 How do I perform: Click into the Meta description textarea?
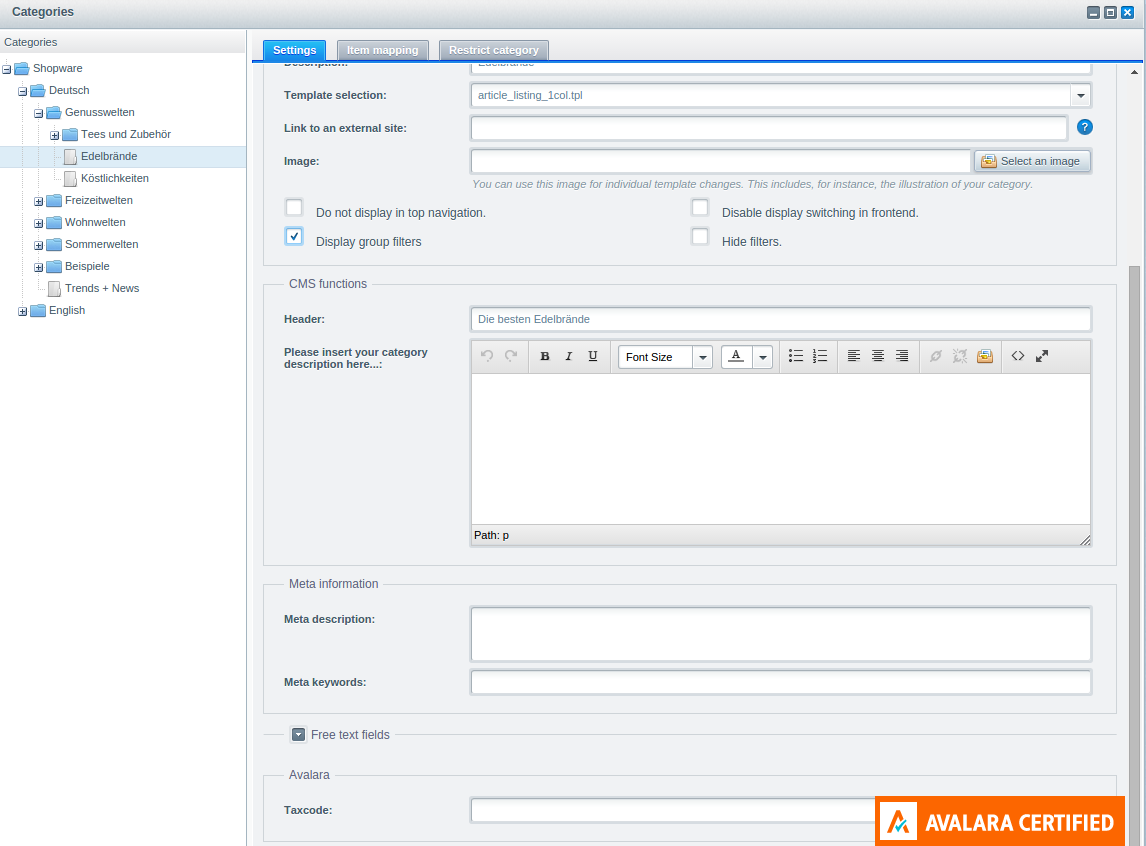(x=781, y=634)
